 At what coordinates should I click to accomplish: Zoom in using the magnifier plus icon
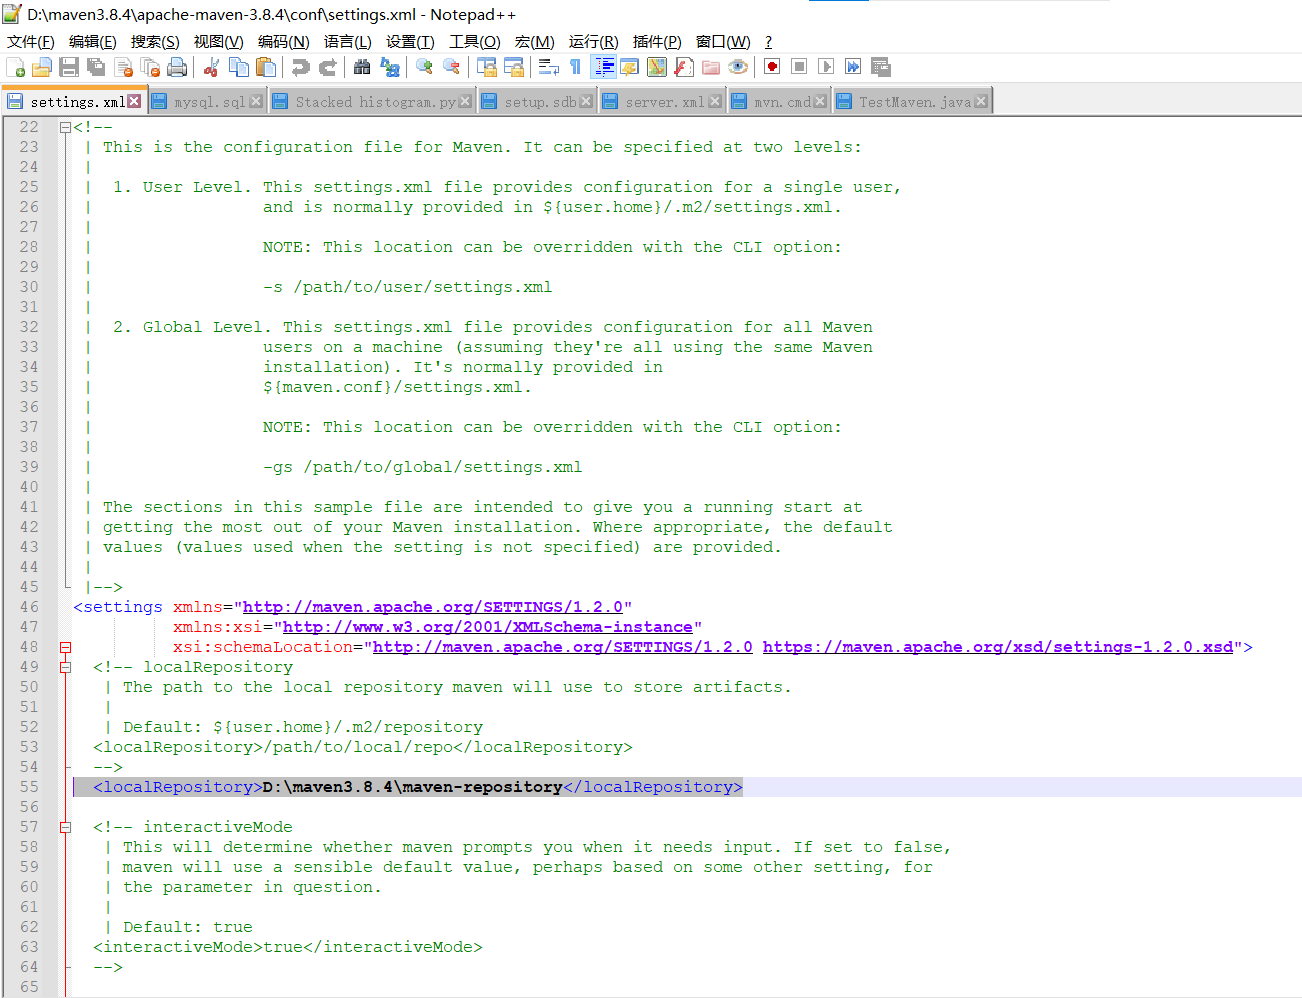point(425,67)
